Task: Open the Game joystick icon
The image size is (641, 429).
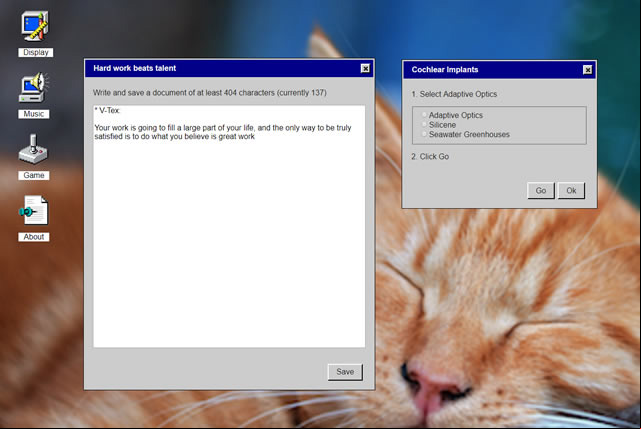Action: tap(34, 149)
